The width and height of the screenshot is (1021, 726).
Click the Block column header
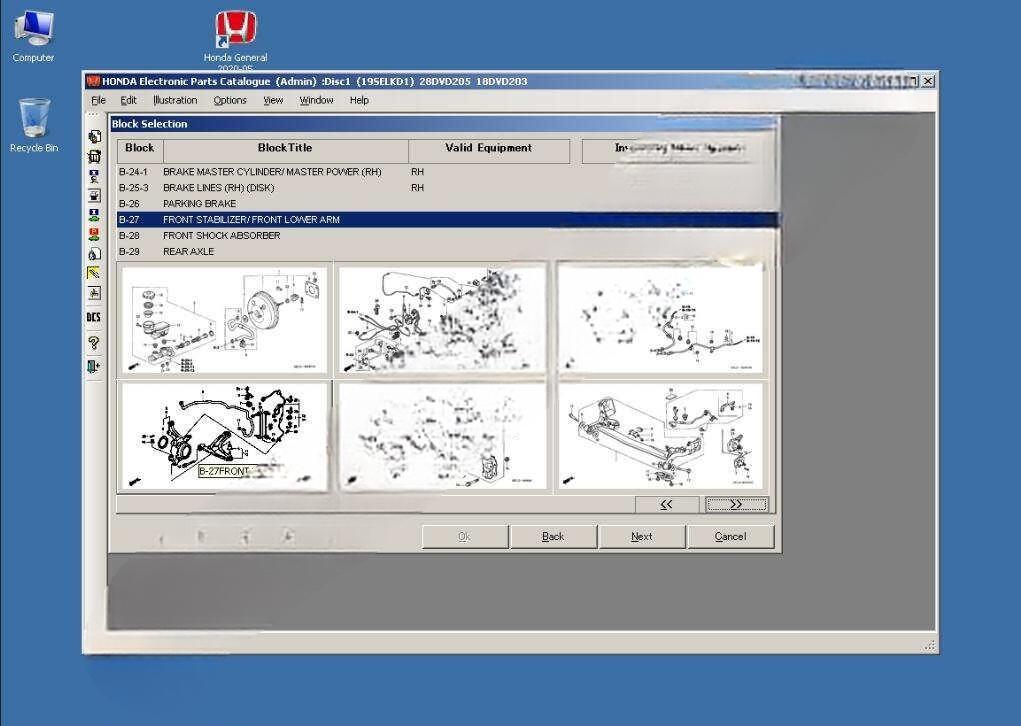[139, 149]
